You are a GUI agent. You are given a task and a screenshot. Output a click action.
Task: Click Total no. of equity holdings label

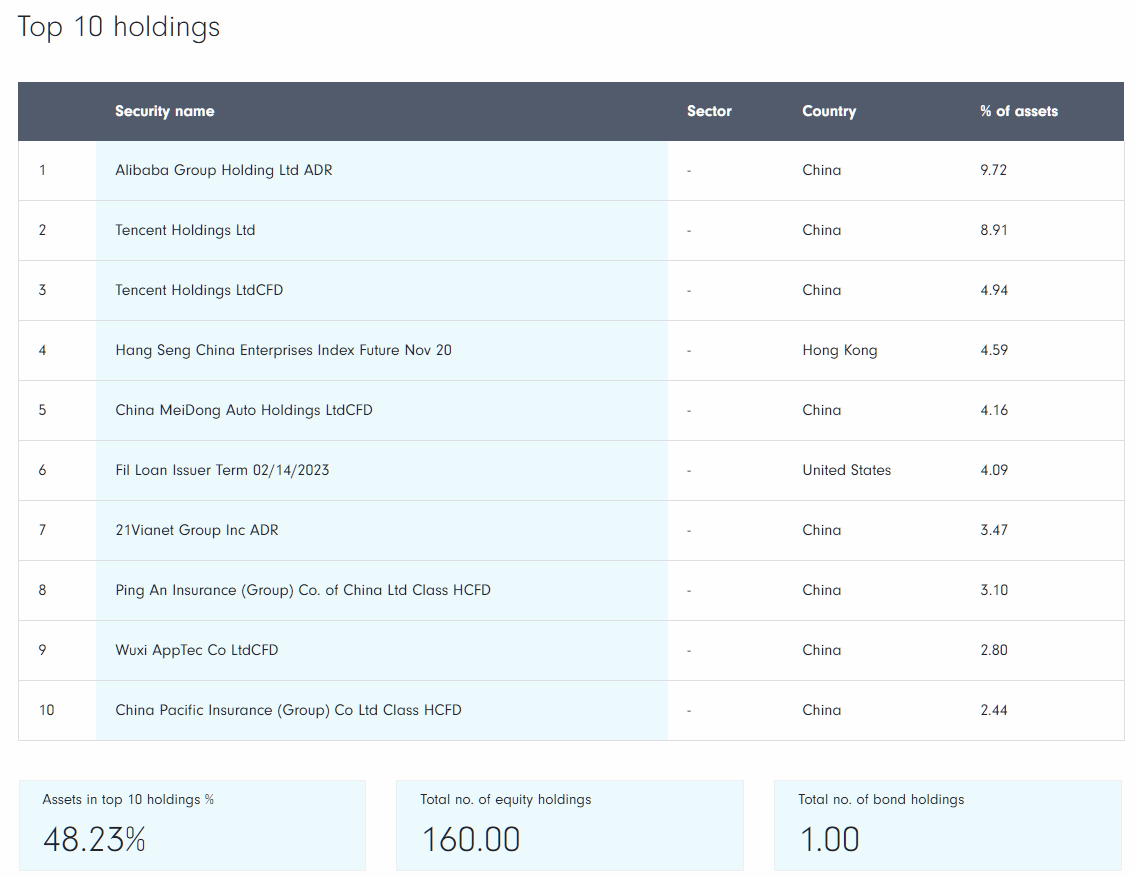click(x=506, y=800)
